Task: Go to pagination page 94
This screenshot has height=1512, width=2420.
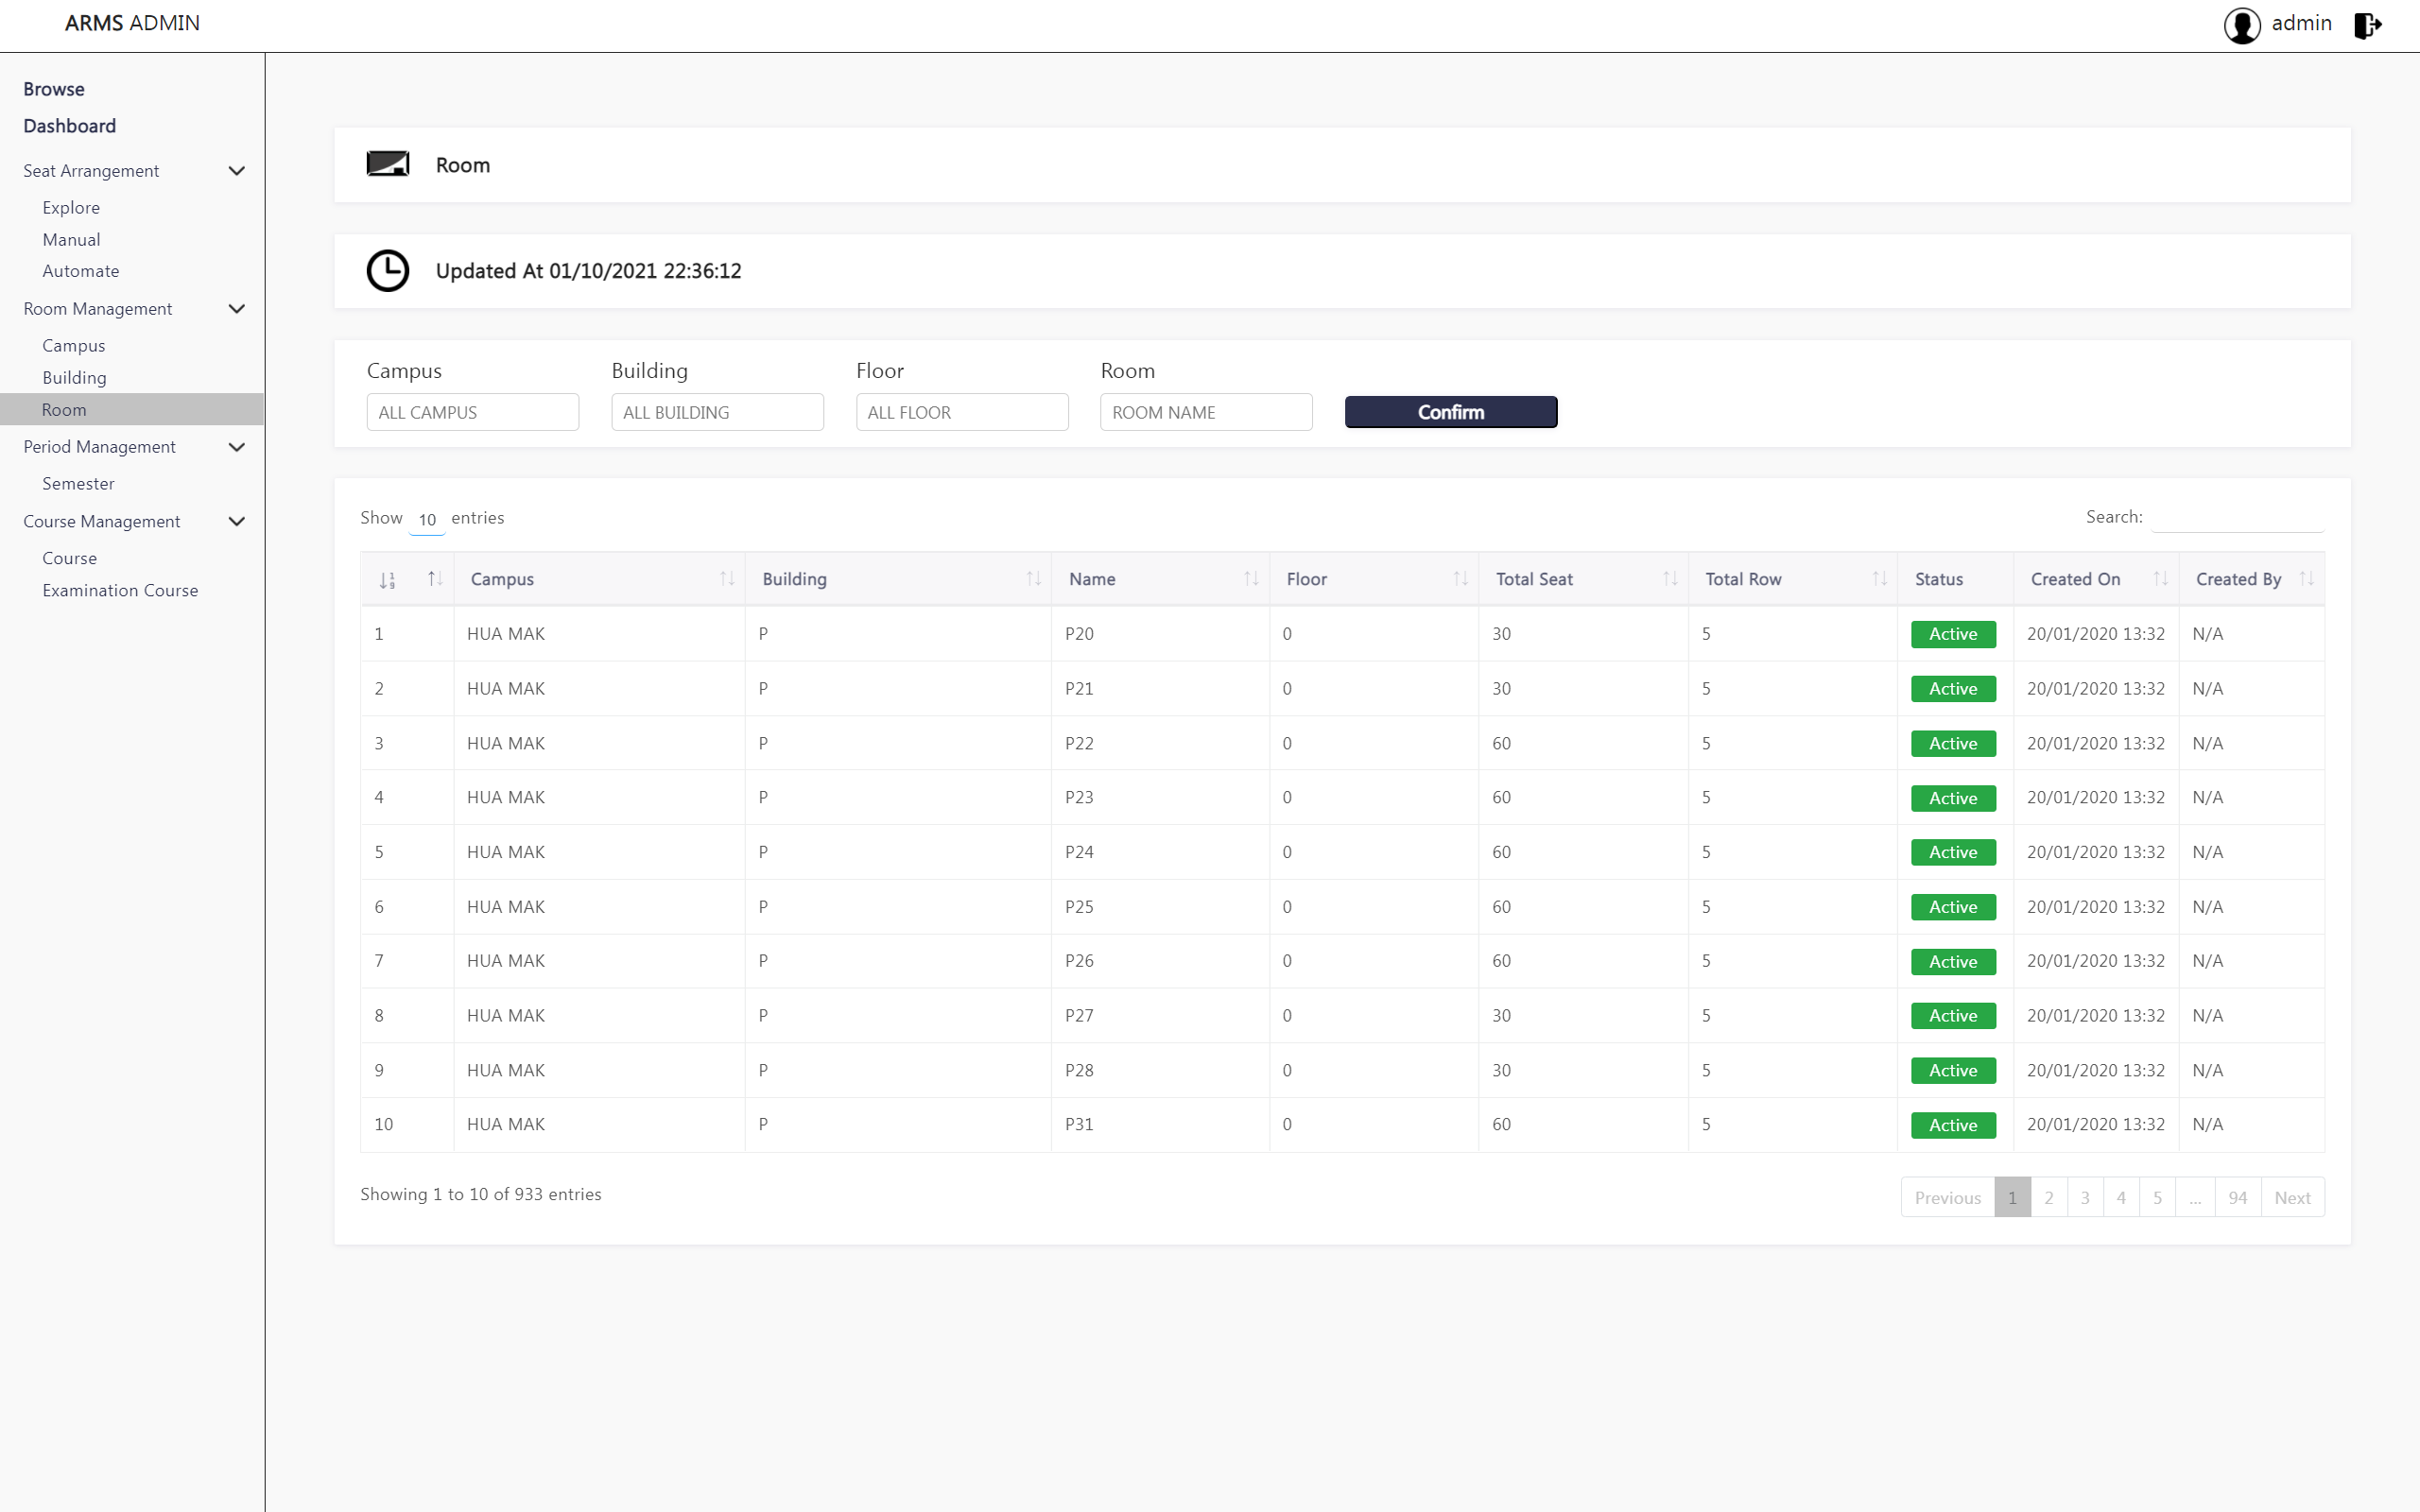Action: coord(2237,1197)
